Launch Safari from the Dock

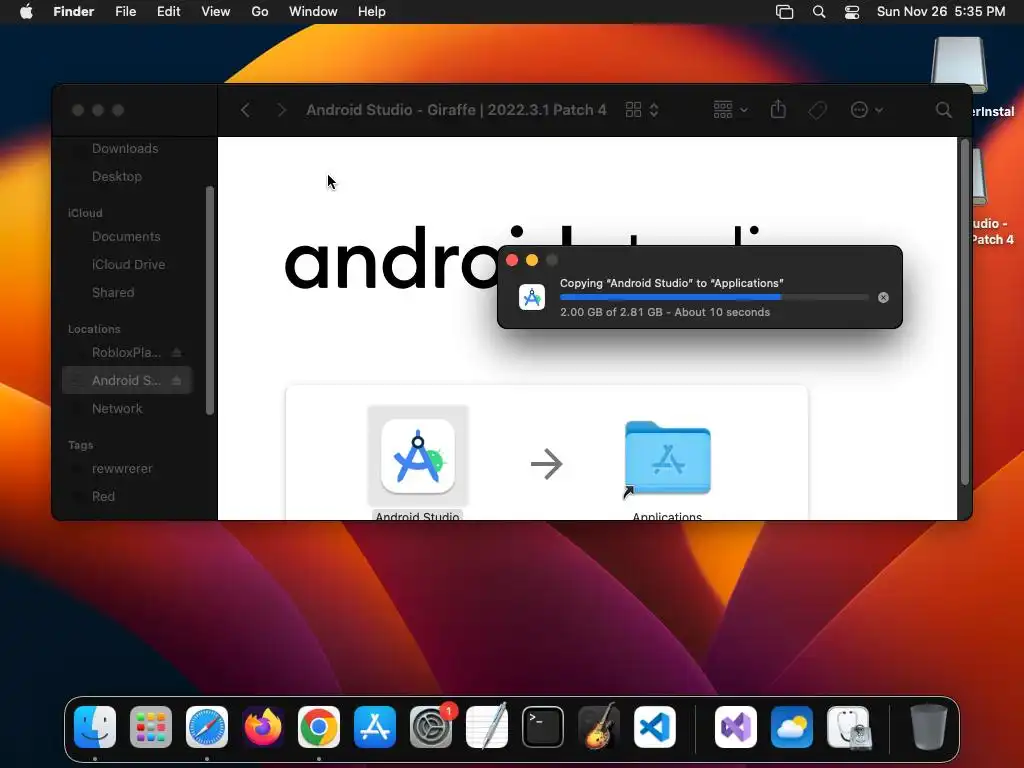pyautogui.click(x=207, y=727)
